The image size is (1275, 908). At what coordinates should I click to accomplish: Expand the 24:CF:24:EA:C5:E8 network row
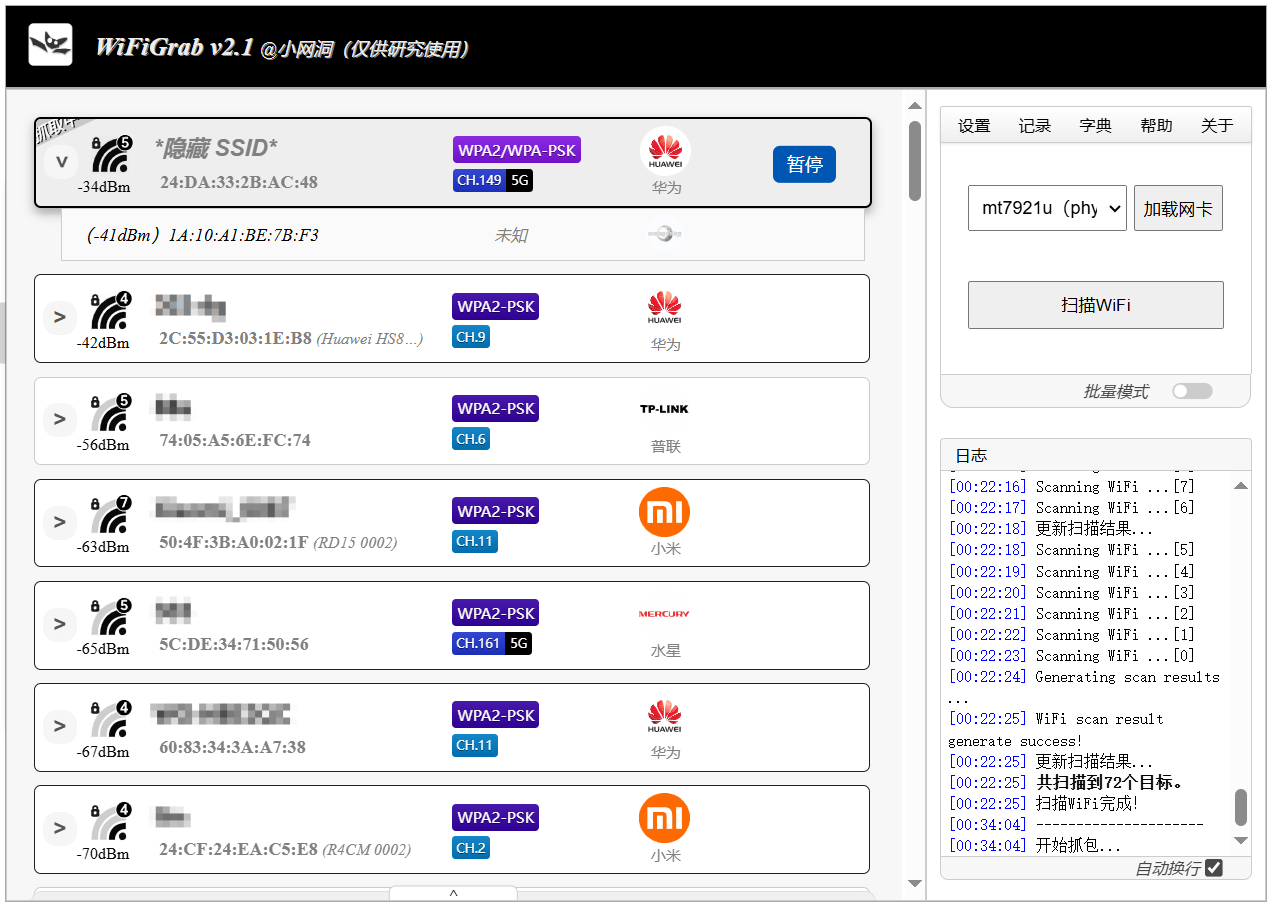coord(60,828)
